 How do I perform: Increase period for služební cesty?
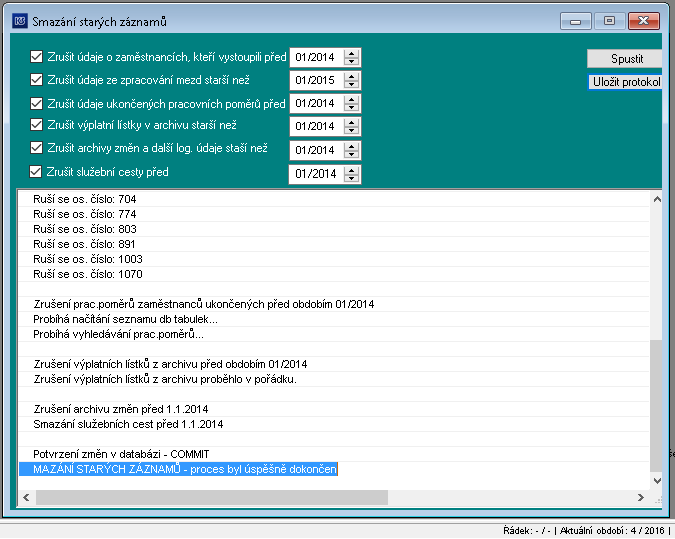[x=352, y=170]
